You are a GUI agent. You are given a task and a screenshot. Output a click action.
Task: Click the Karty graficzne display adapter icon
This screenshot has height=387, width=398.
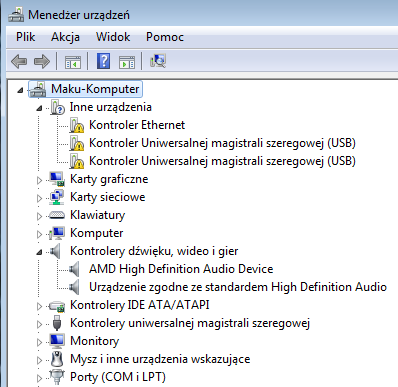57,179
